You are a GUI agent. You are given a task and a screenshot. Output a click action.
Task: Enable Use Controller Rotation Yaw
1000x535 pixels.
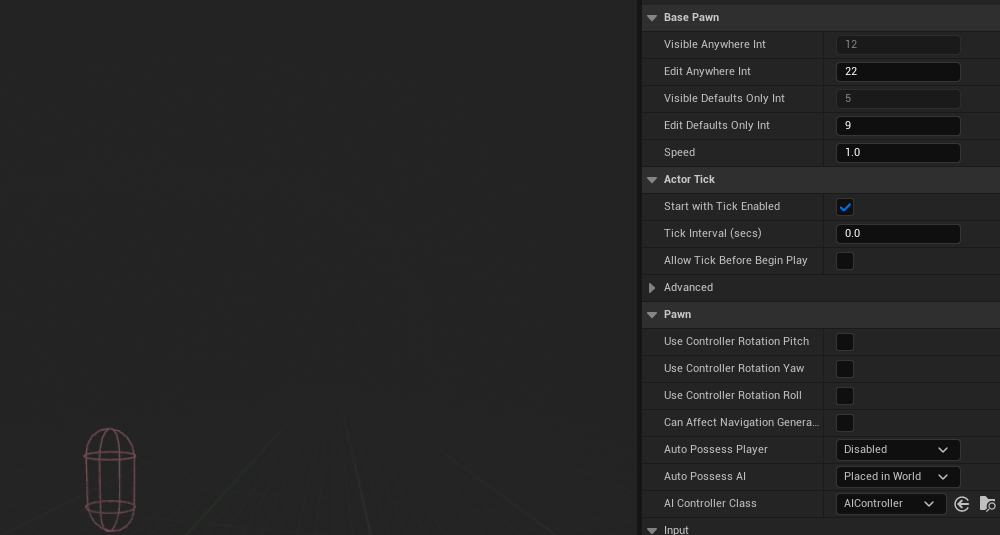coord(845,369)
